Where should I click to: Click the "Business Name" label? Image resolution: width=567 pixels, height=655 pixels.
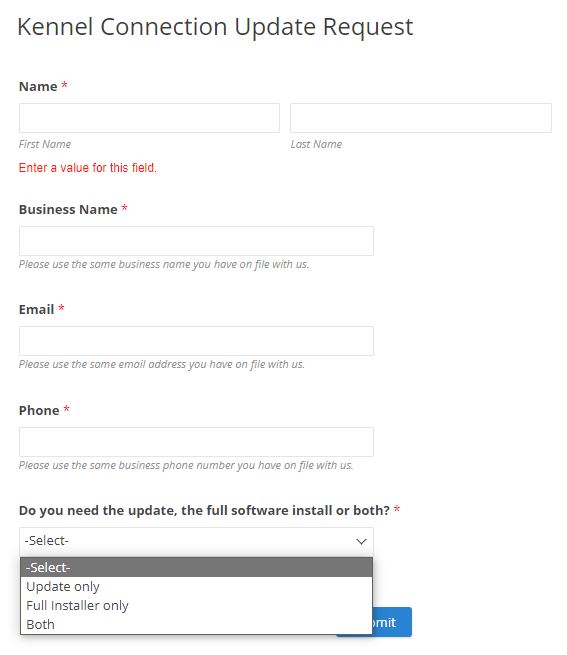coord(68,209)
